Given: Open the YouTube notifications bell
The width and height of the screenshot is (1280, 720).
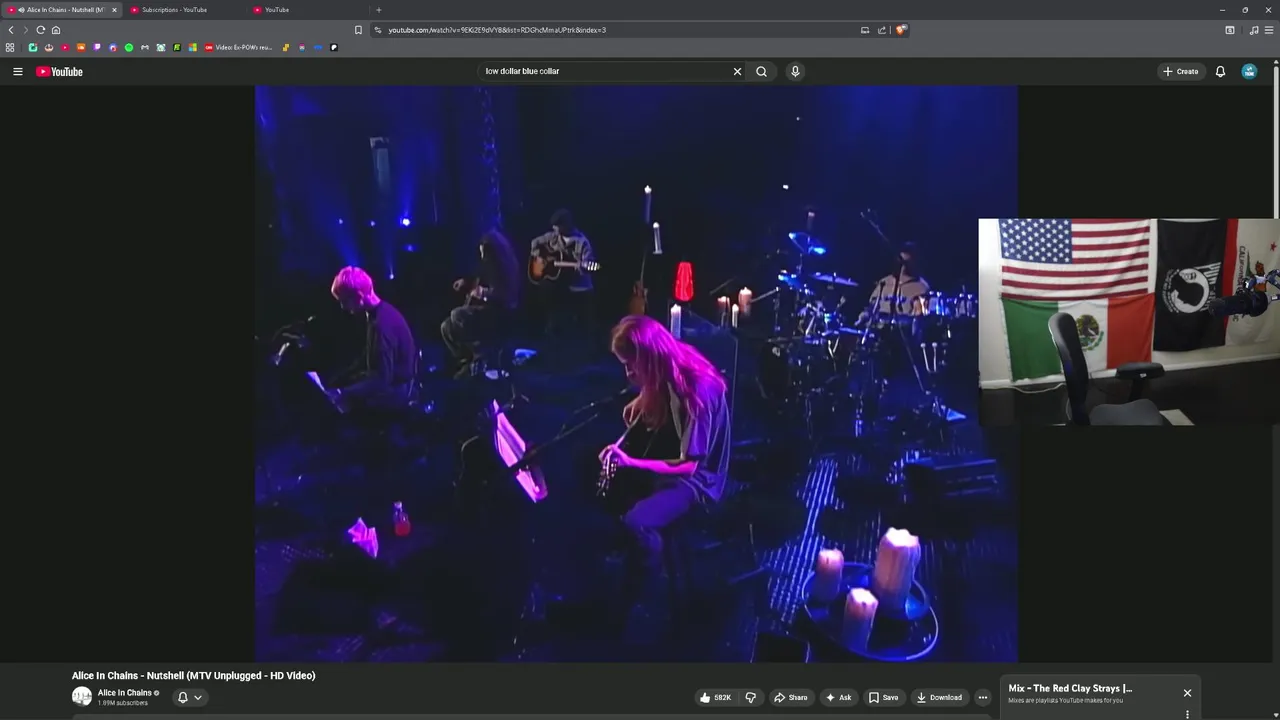Looking at the screenshot, I should [1220, 71].
